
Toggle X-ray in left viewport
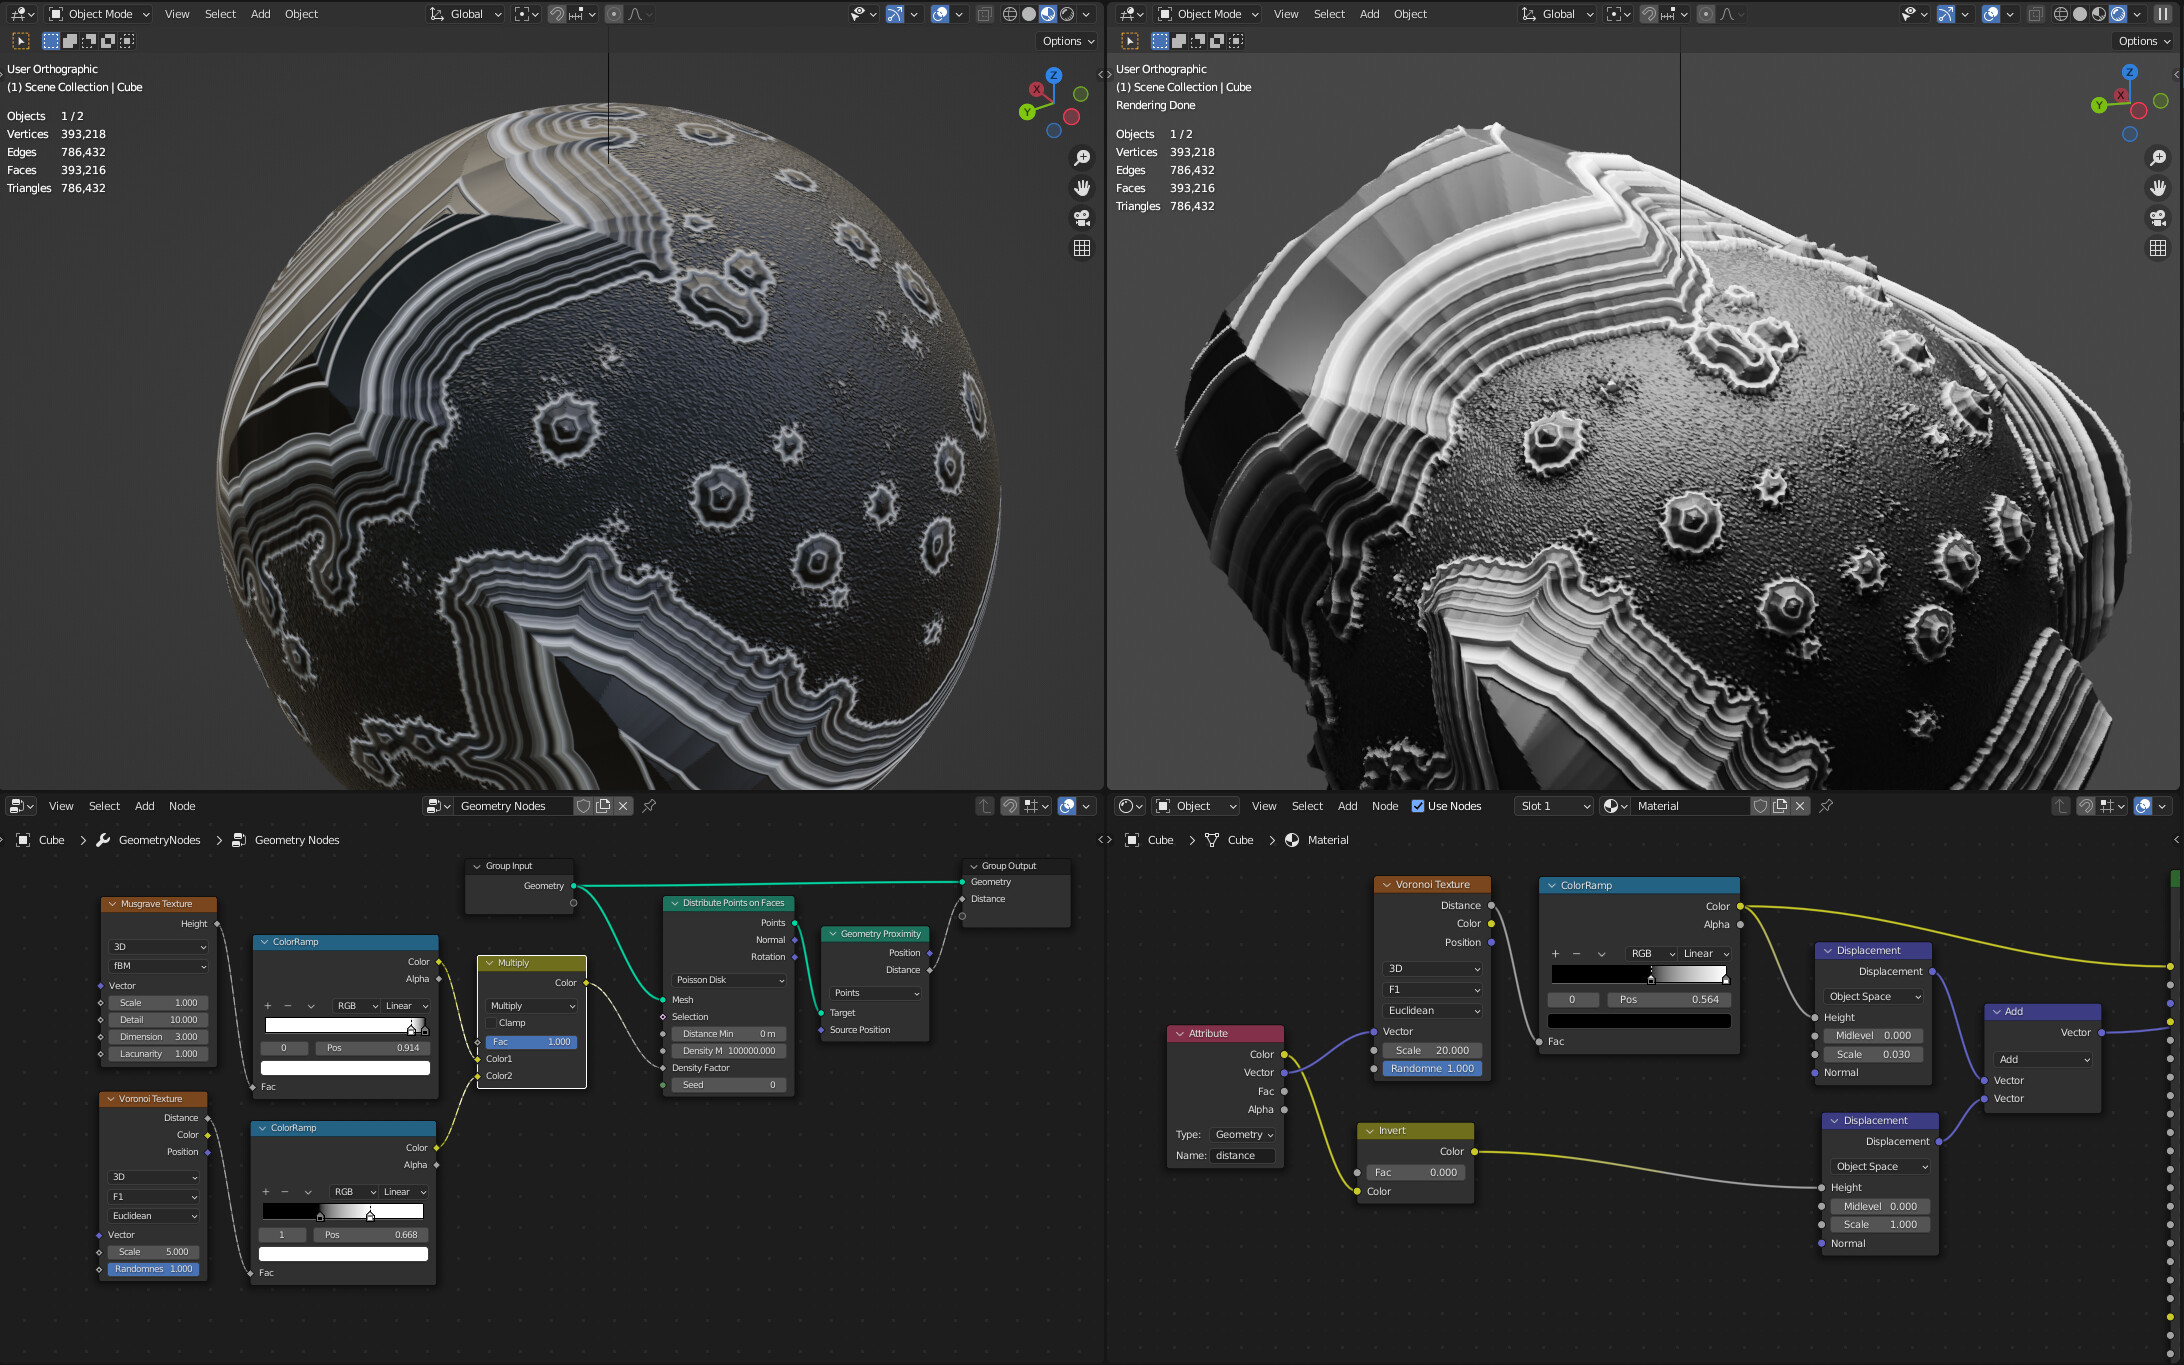click(985, 14)
